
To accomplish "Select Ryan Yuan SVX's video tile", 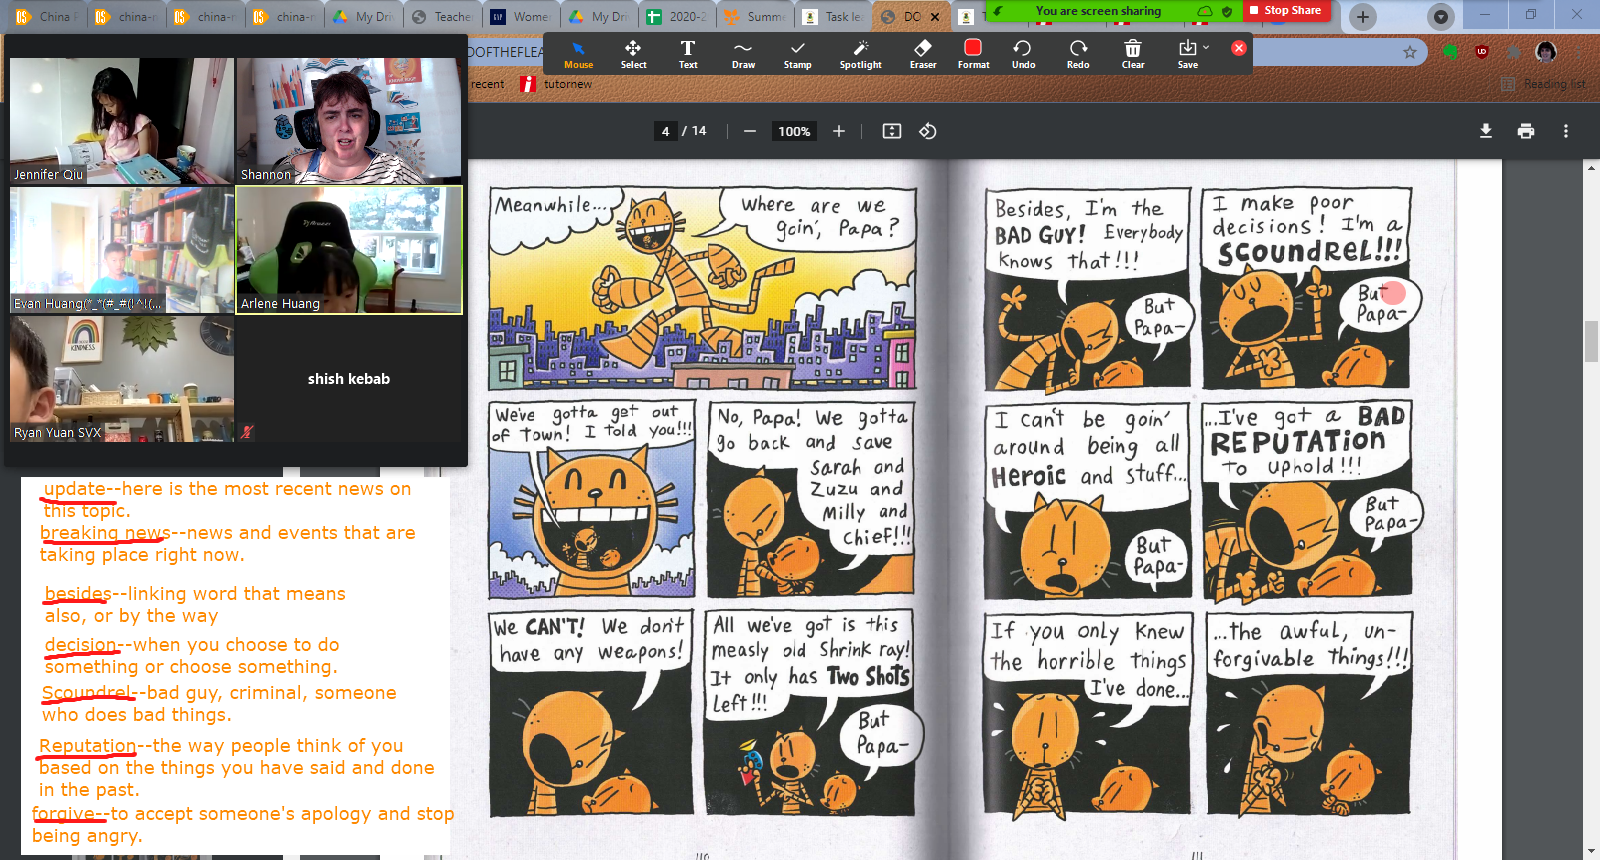I will [x=122, y=379].
